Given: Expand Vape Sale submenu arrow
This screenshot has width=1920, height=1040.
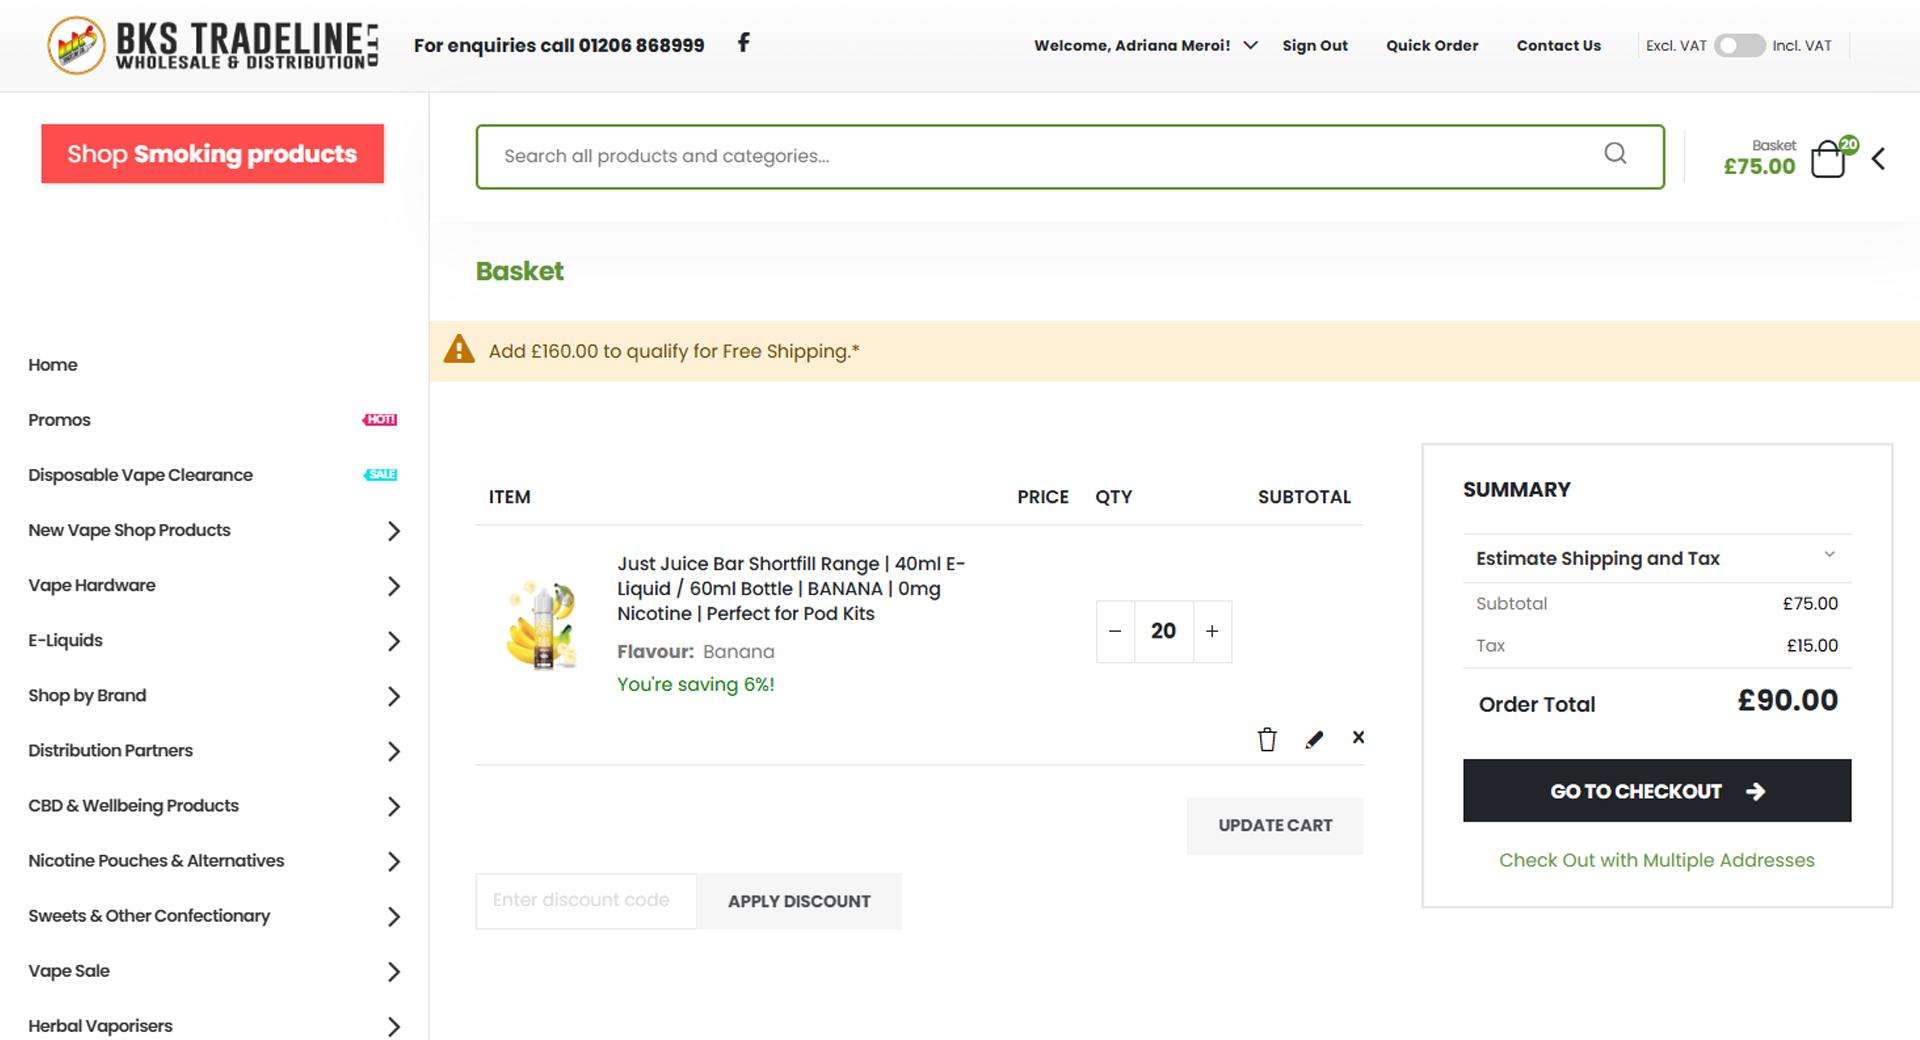Looking at the screenshot, I should [x=394, y=971].
